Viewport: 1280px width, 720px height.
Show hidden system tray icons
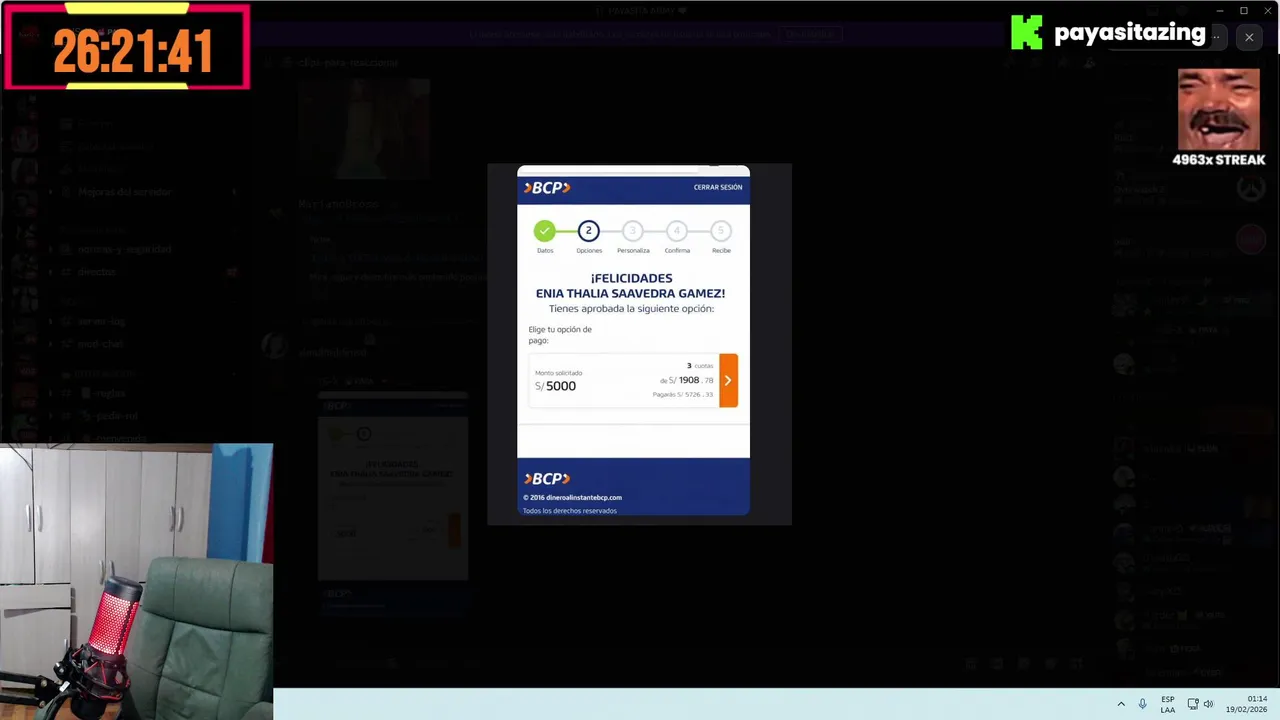pyautogui.click(x=1121, y=704)
